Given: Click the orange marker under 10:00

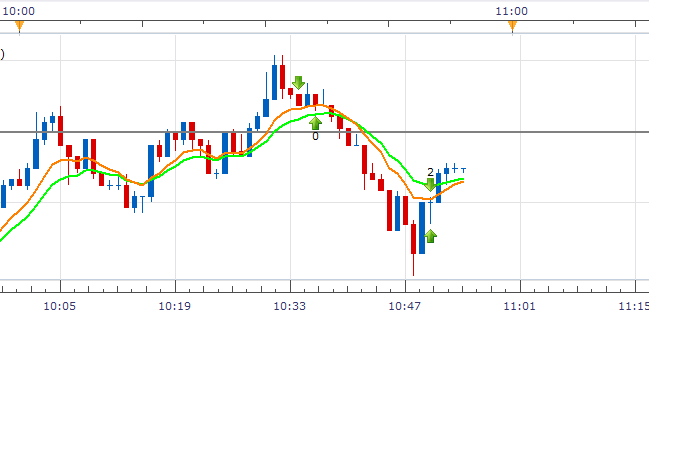Looking at the screenshot, I should coord(19,27).
